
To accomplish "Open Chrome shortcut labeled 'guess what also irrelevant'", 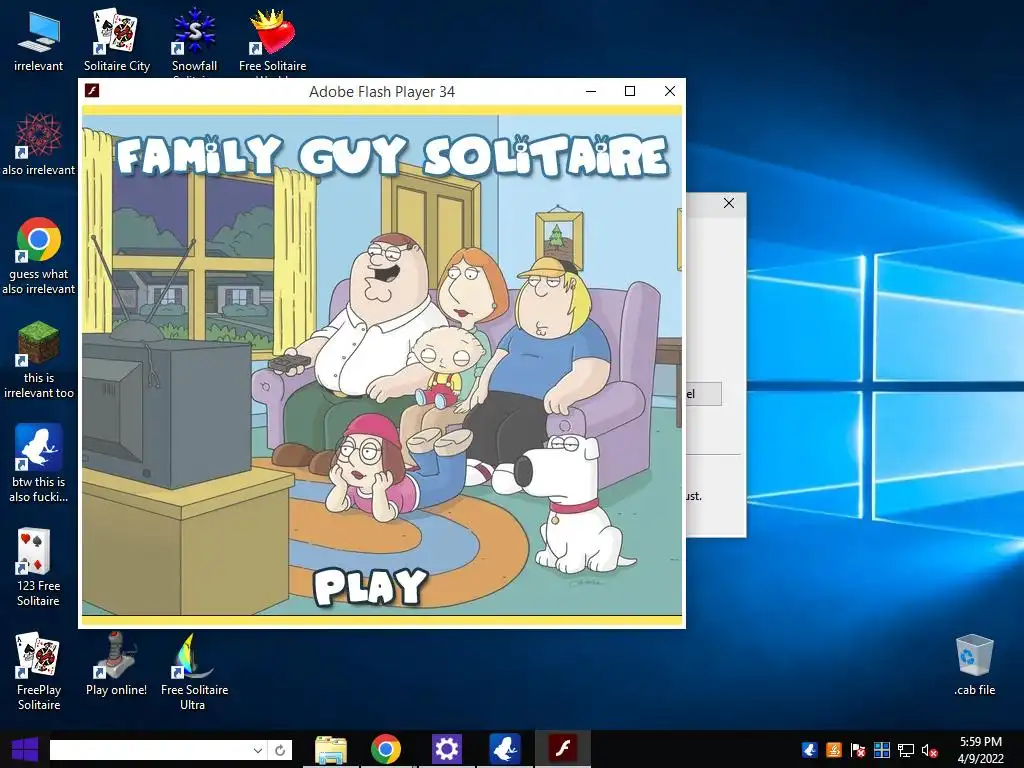I will point(39,255).
